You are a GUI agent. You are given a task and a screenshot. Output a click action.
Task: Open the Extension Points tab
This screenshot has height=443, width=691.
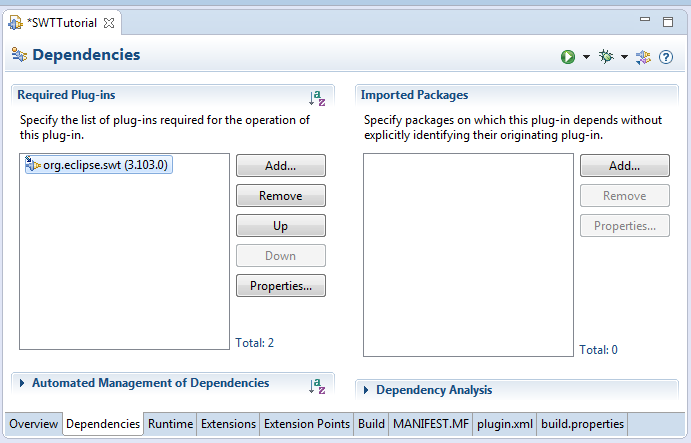click(x=307, y=424)
